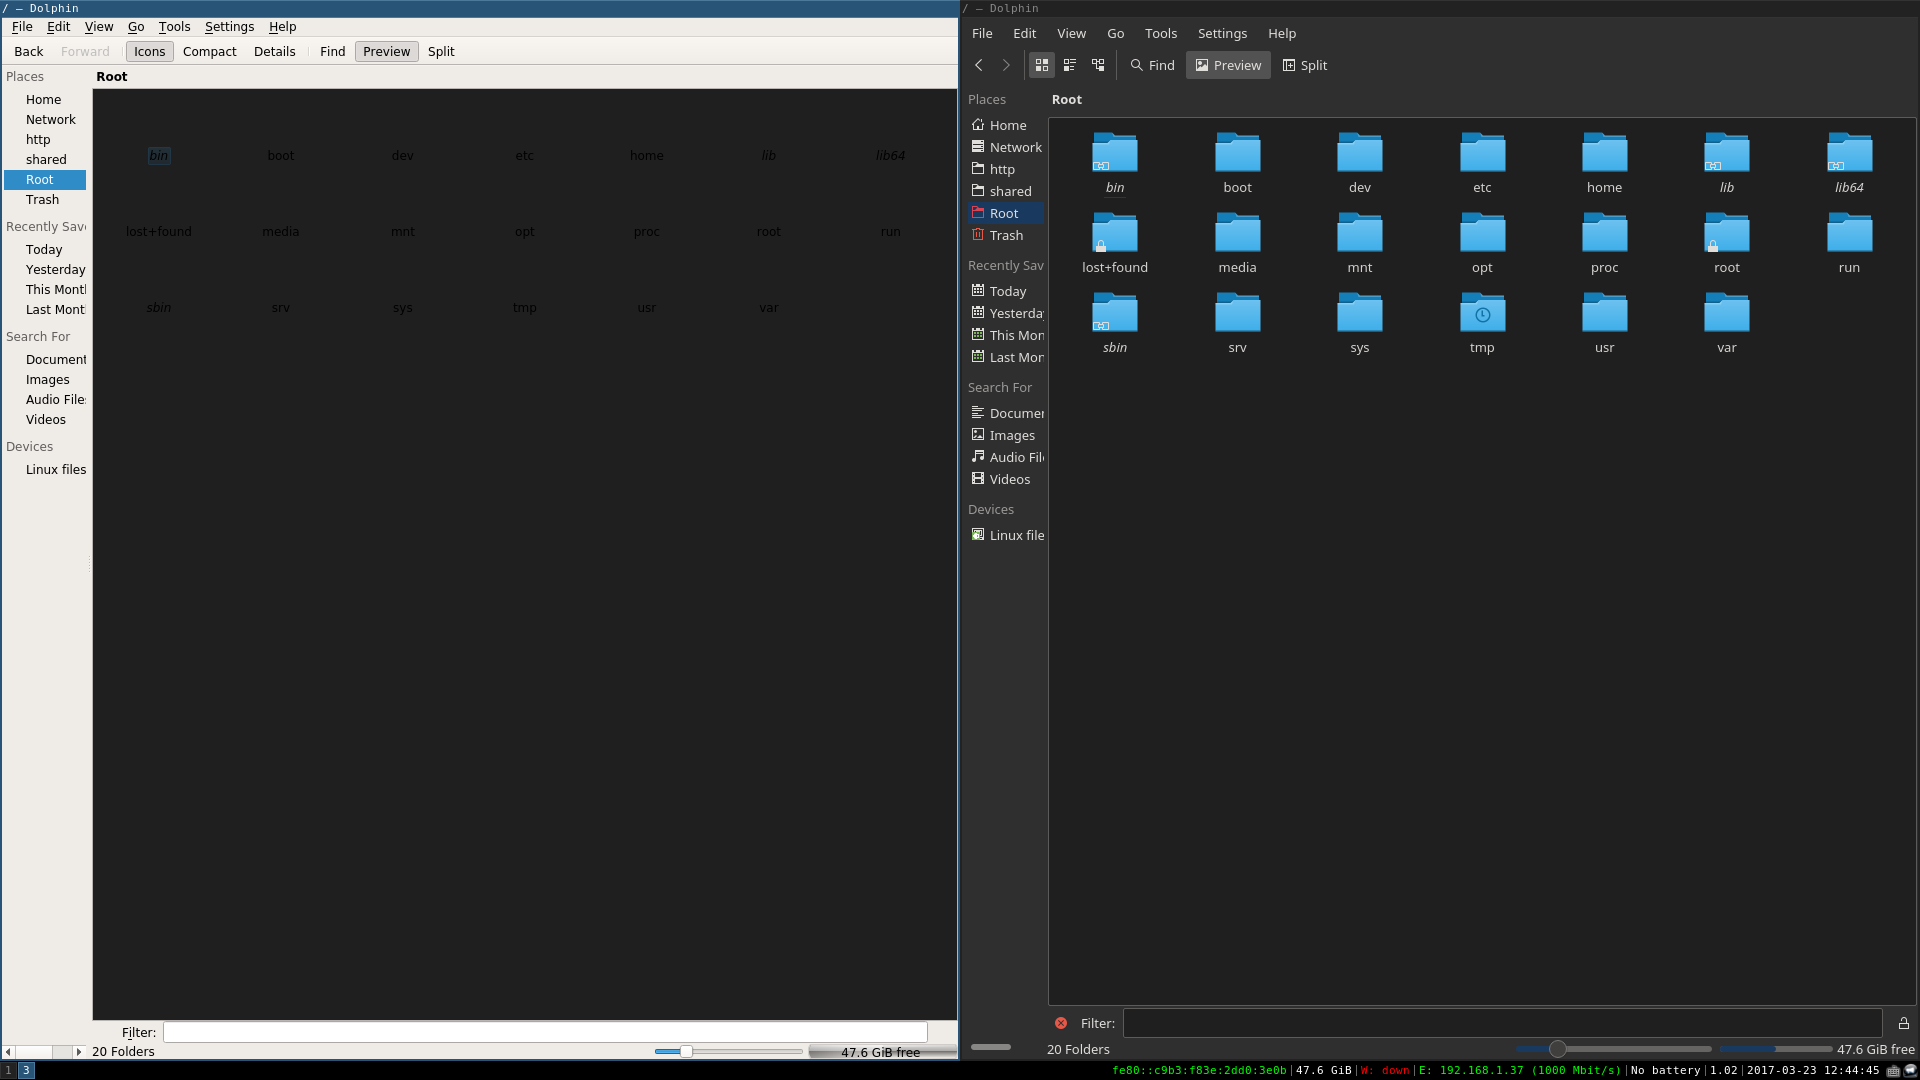Viewport: 1920px width, 1080px height.
Task: Select Details view mode in left Dolphin window
Action: (x=275, y=51)
